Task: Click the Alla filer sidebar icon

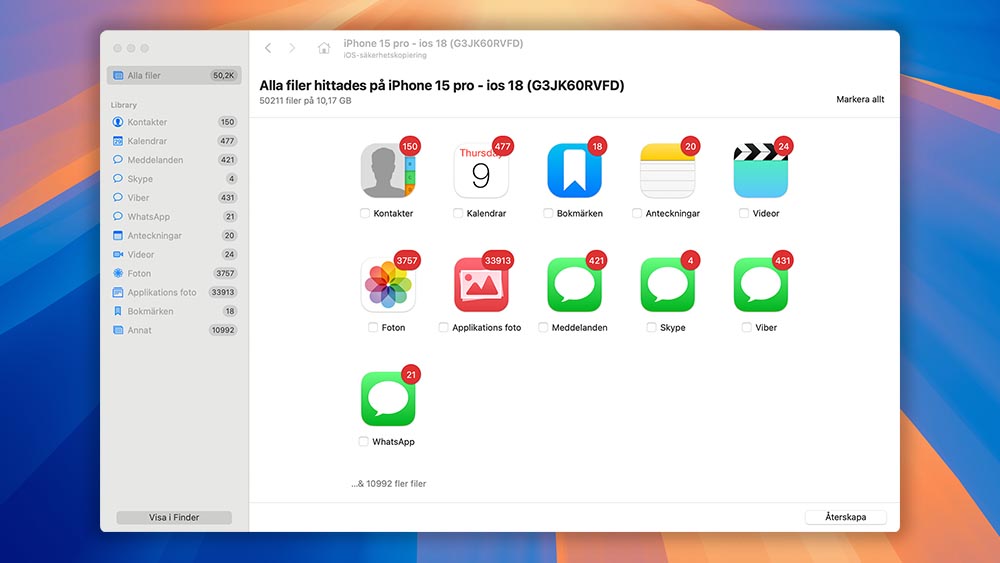Action: [118, 75]
